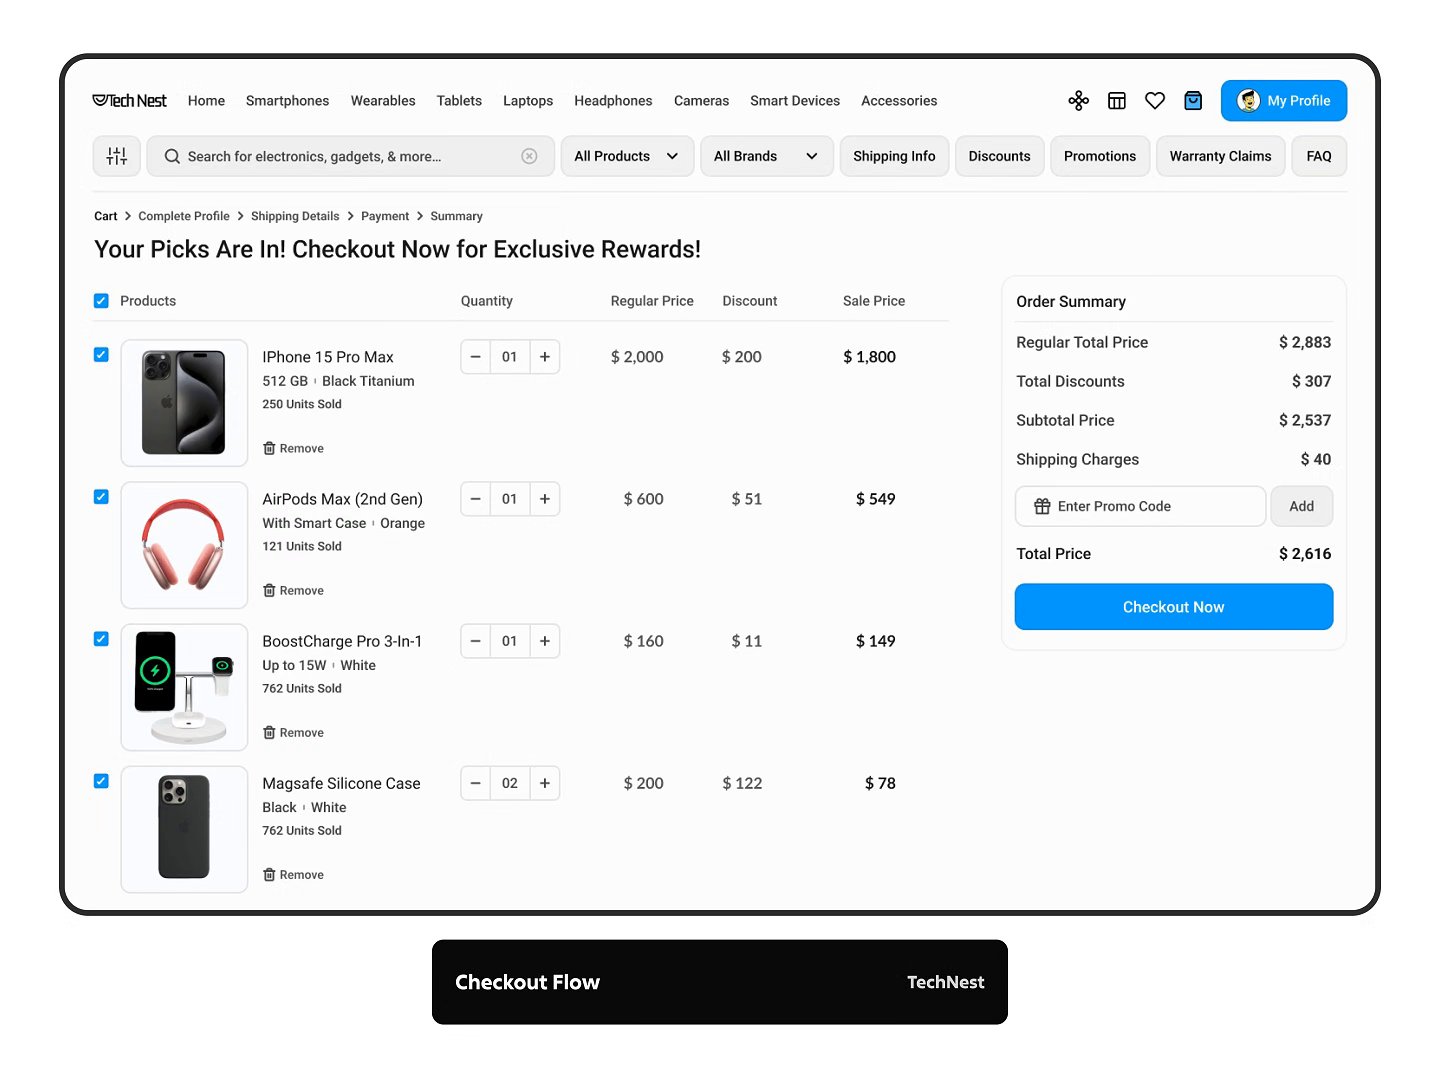Click the trash icon to remove AirPods Max
Screen dimensions: 1440x1080
pos(271,590)
